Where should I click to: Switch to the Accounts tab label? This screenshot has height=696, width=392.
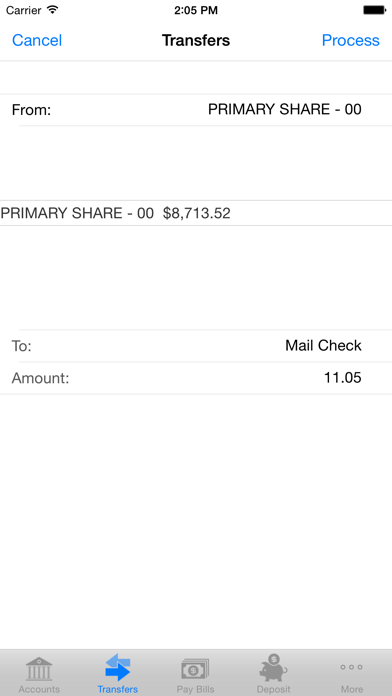point(39,689)
